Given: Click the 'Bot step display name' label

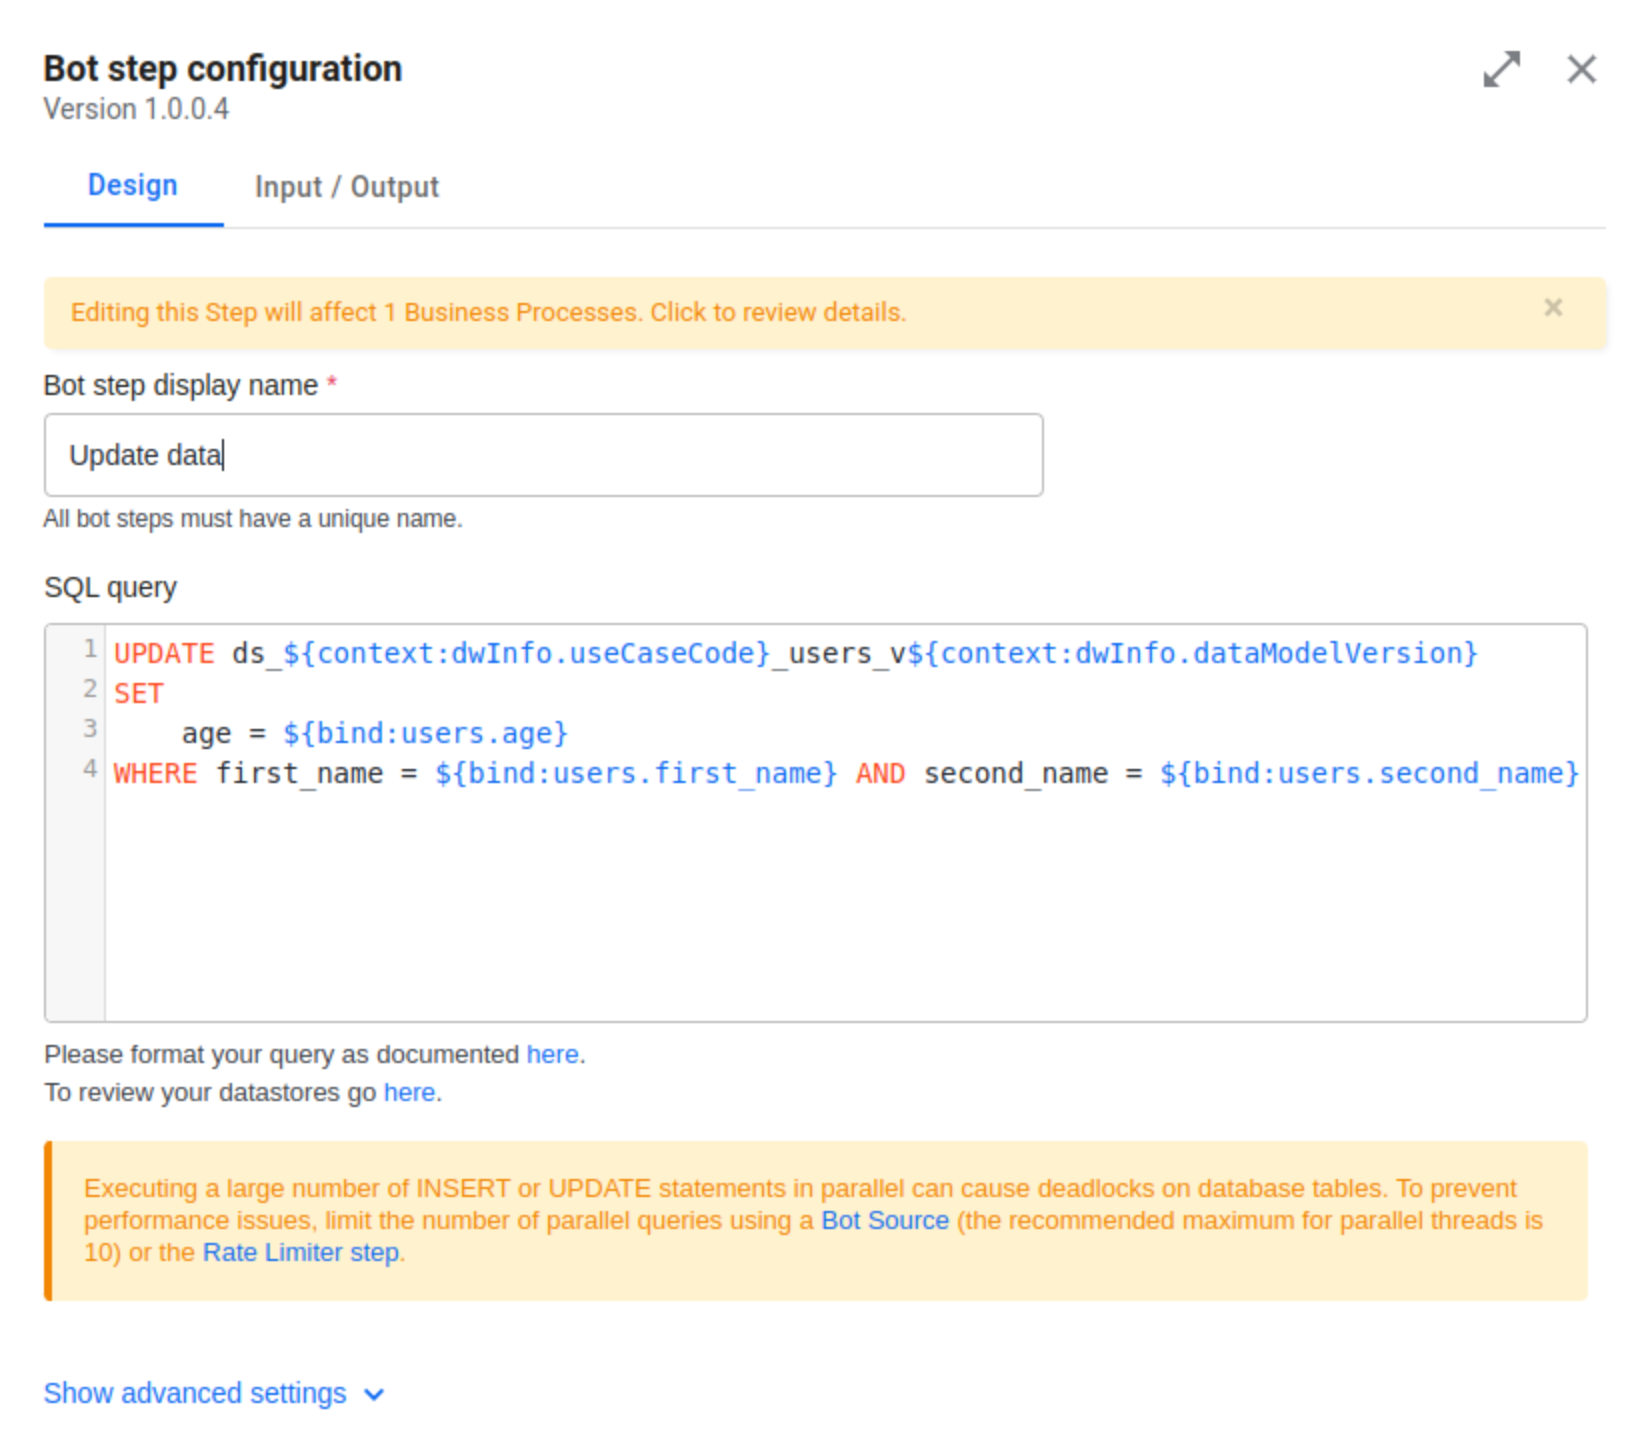Looking at the screenshot, I should [x=181, y=385].
